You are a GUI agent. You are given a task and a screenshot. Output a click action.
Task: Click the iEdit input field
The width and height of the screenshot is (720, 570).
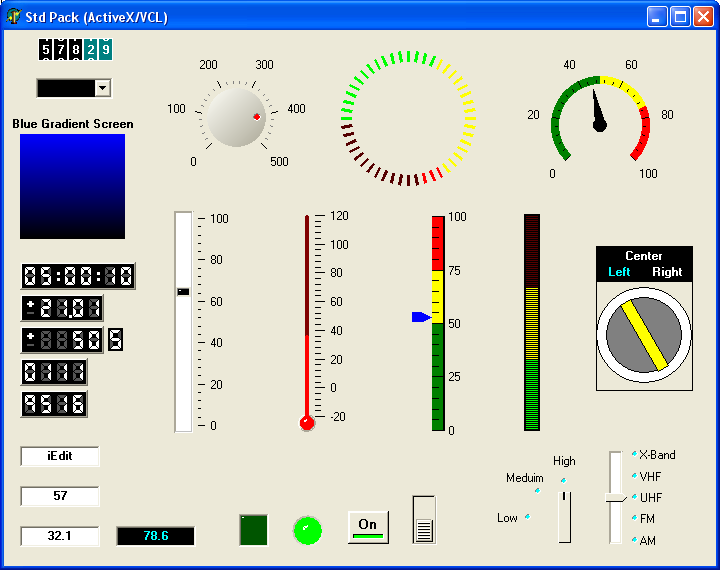pyautogui.click(x=60, y=456)
